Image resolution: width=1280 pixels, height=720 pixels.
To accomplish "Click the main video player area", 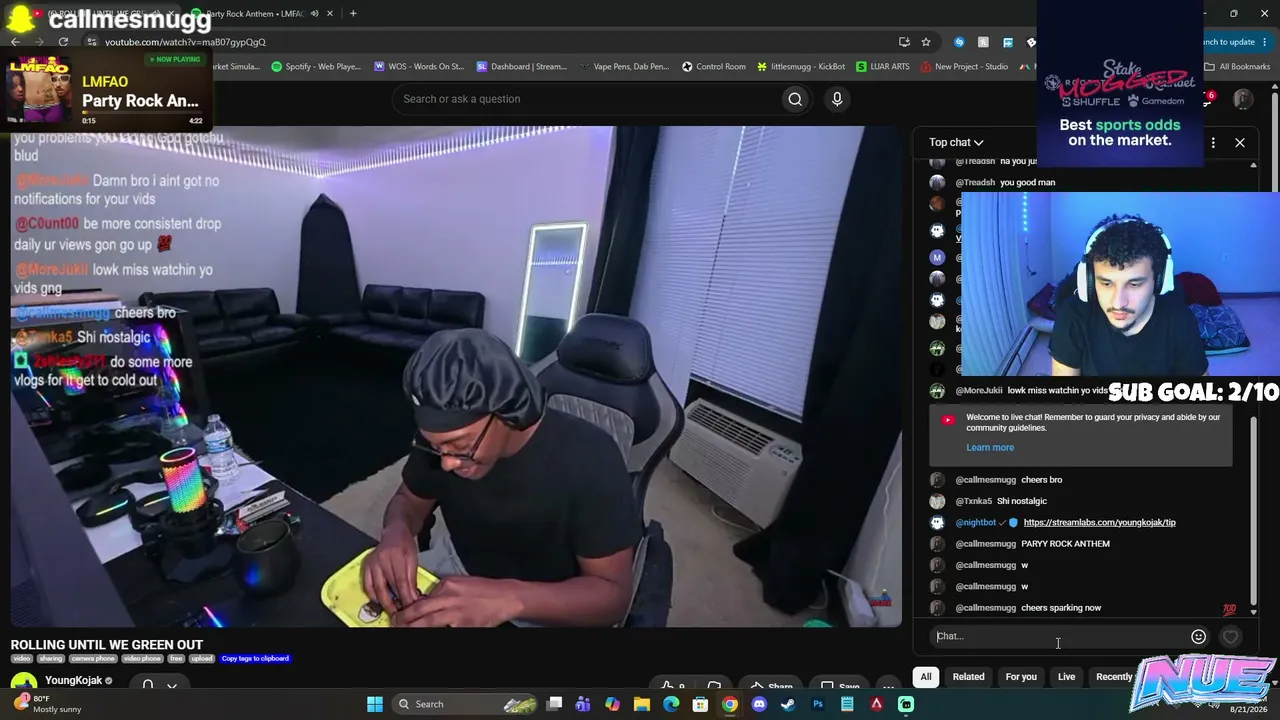I will [456, 376].
